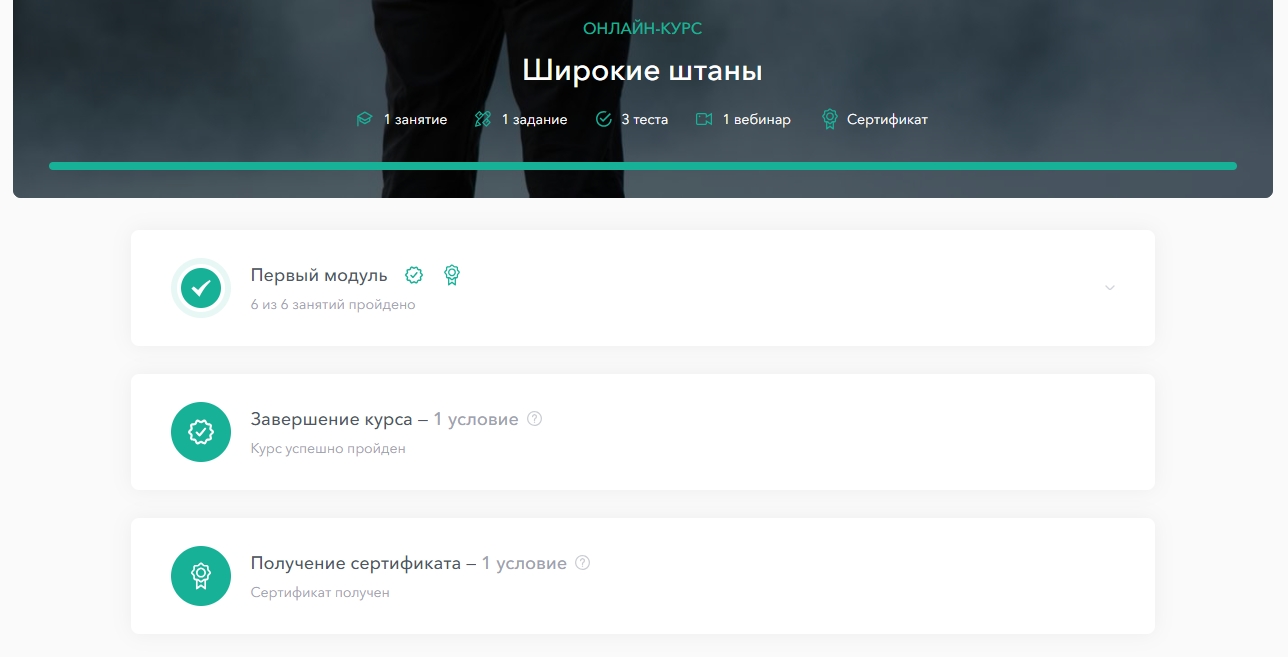1288x657 pixels.
Task: Click the course title 'Широкие штаны'
Action: click(643, 71)
